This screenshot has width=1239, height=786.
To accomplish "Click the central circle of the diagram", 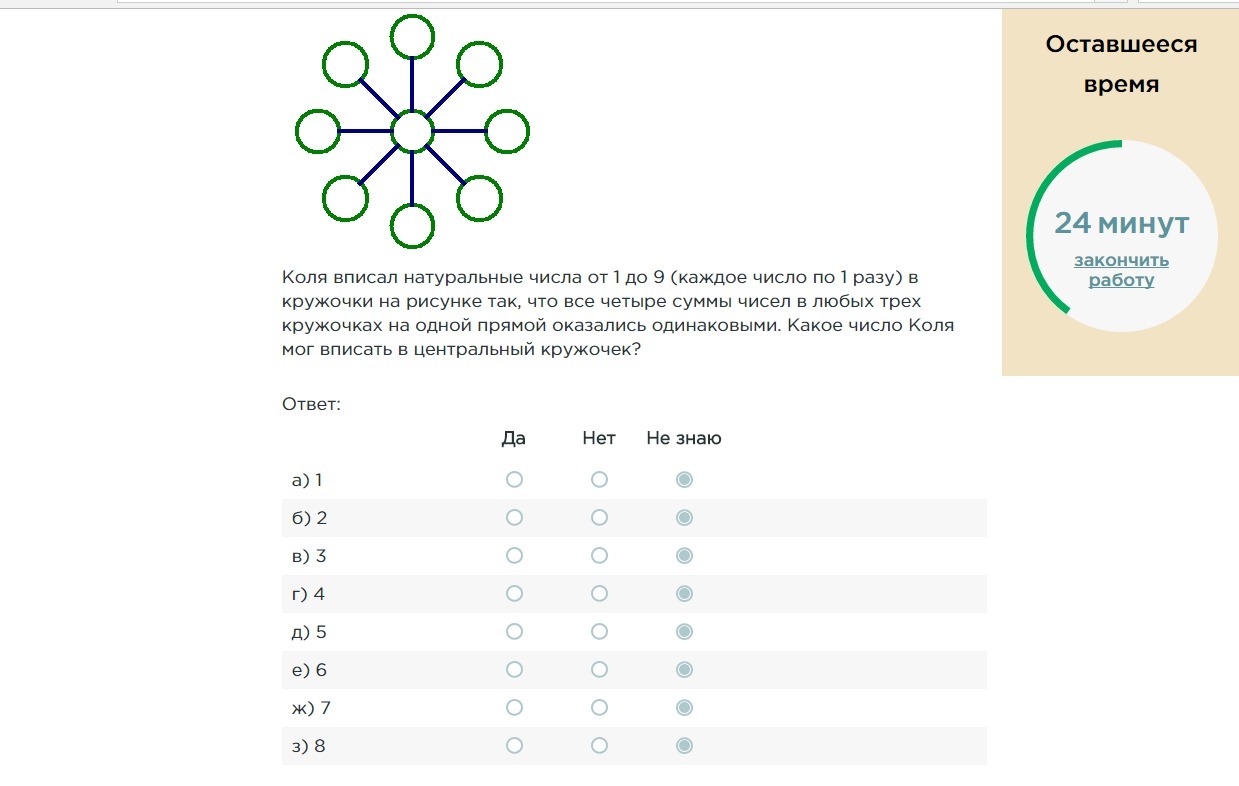I will tap(412, 131).
